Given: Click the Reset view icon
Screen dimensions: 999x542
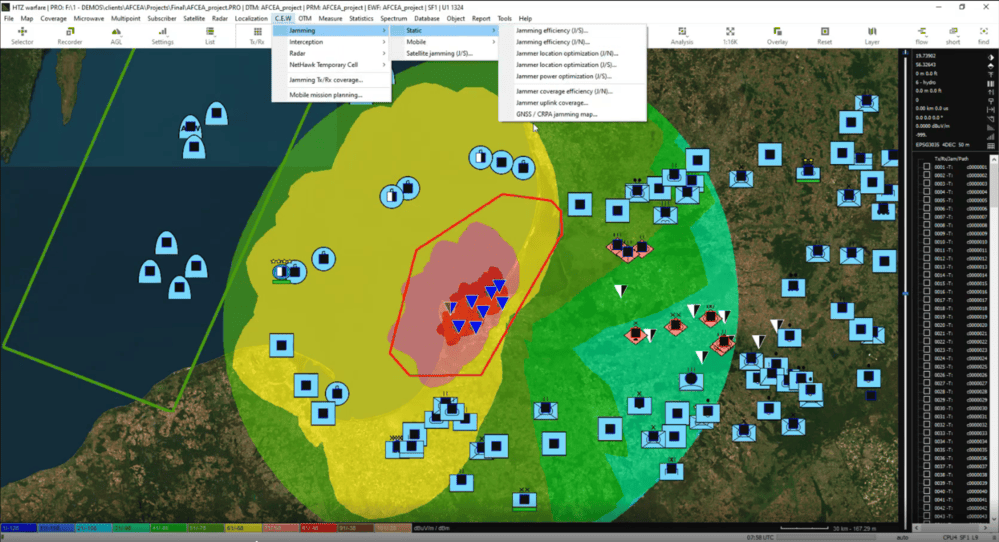Looking at the screenshot, I should click(824, 36).
